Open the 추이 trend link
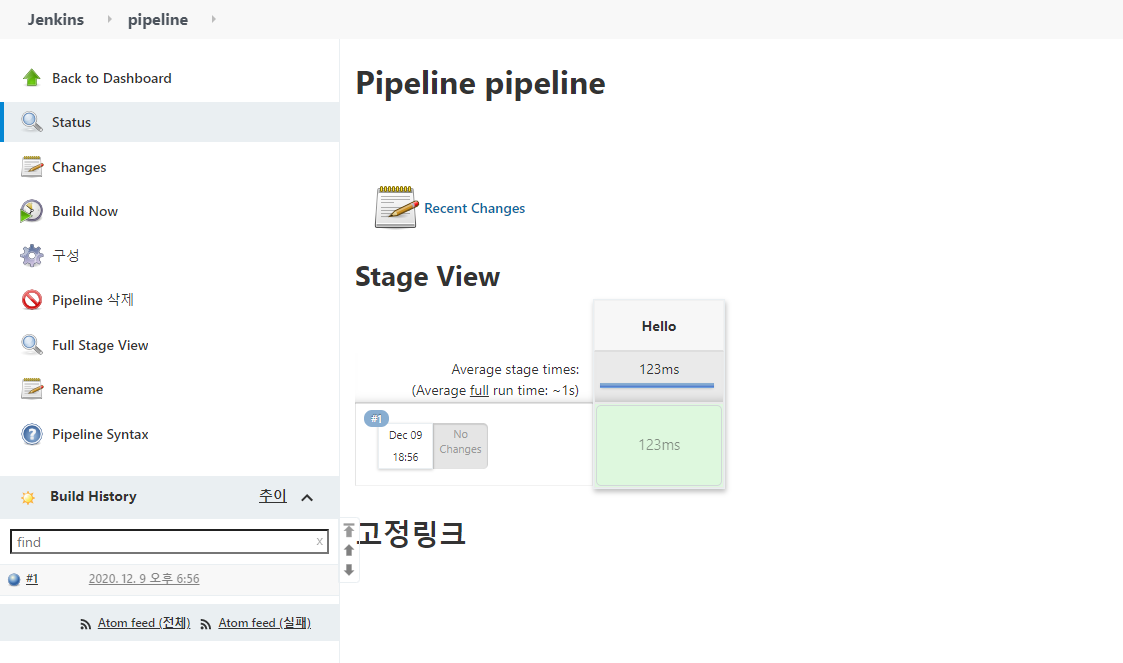 [273, 495]
